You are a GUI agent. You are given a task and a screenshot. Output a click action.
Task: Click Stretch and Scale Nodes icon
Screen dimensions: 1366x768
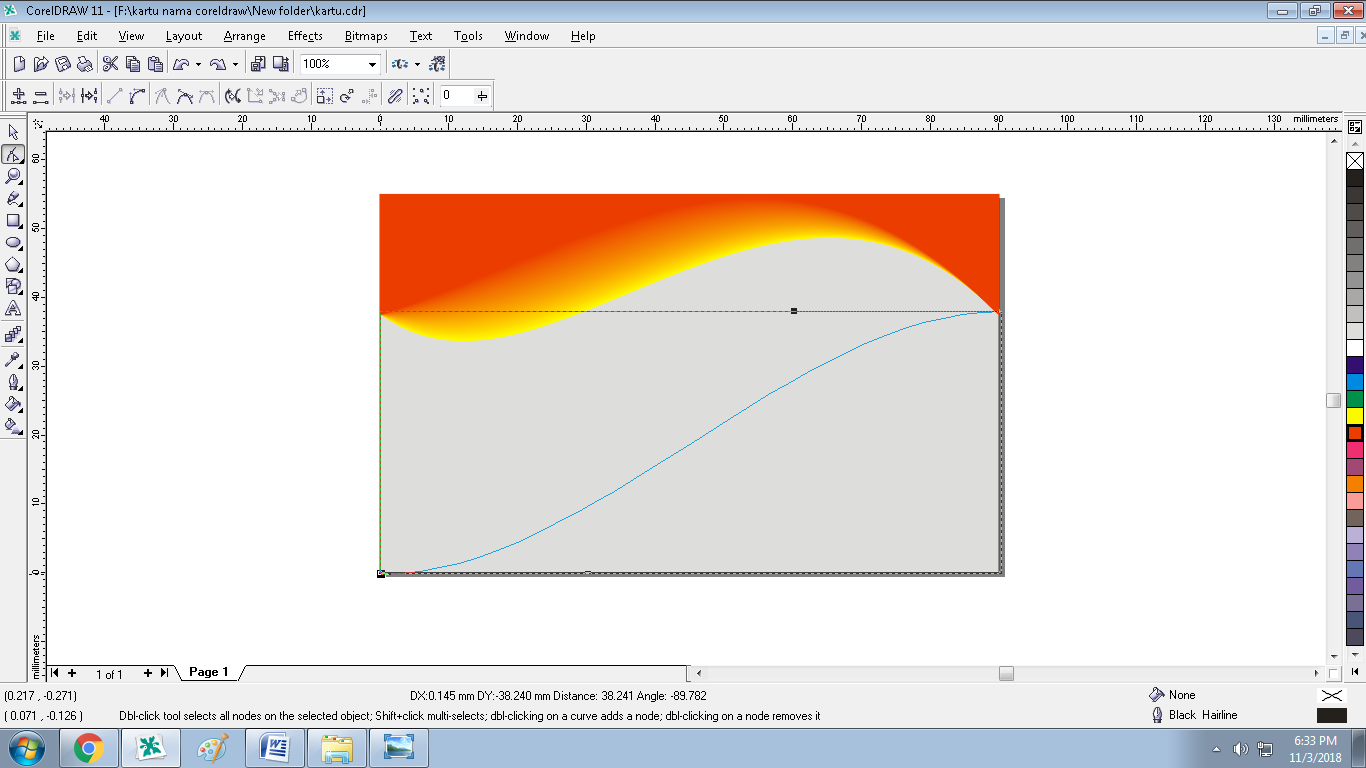pyautogui.click(x=325, y=96)
